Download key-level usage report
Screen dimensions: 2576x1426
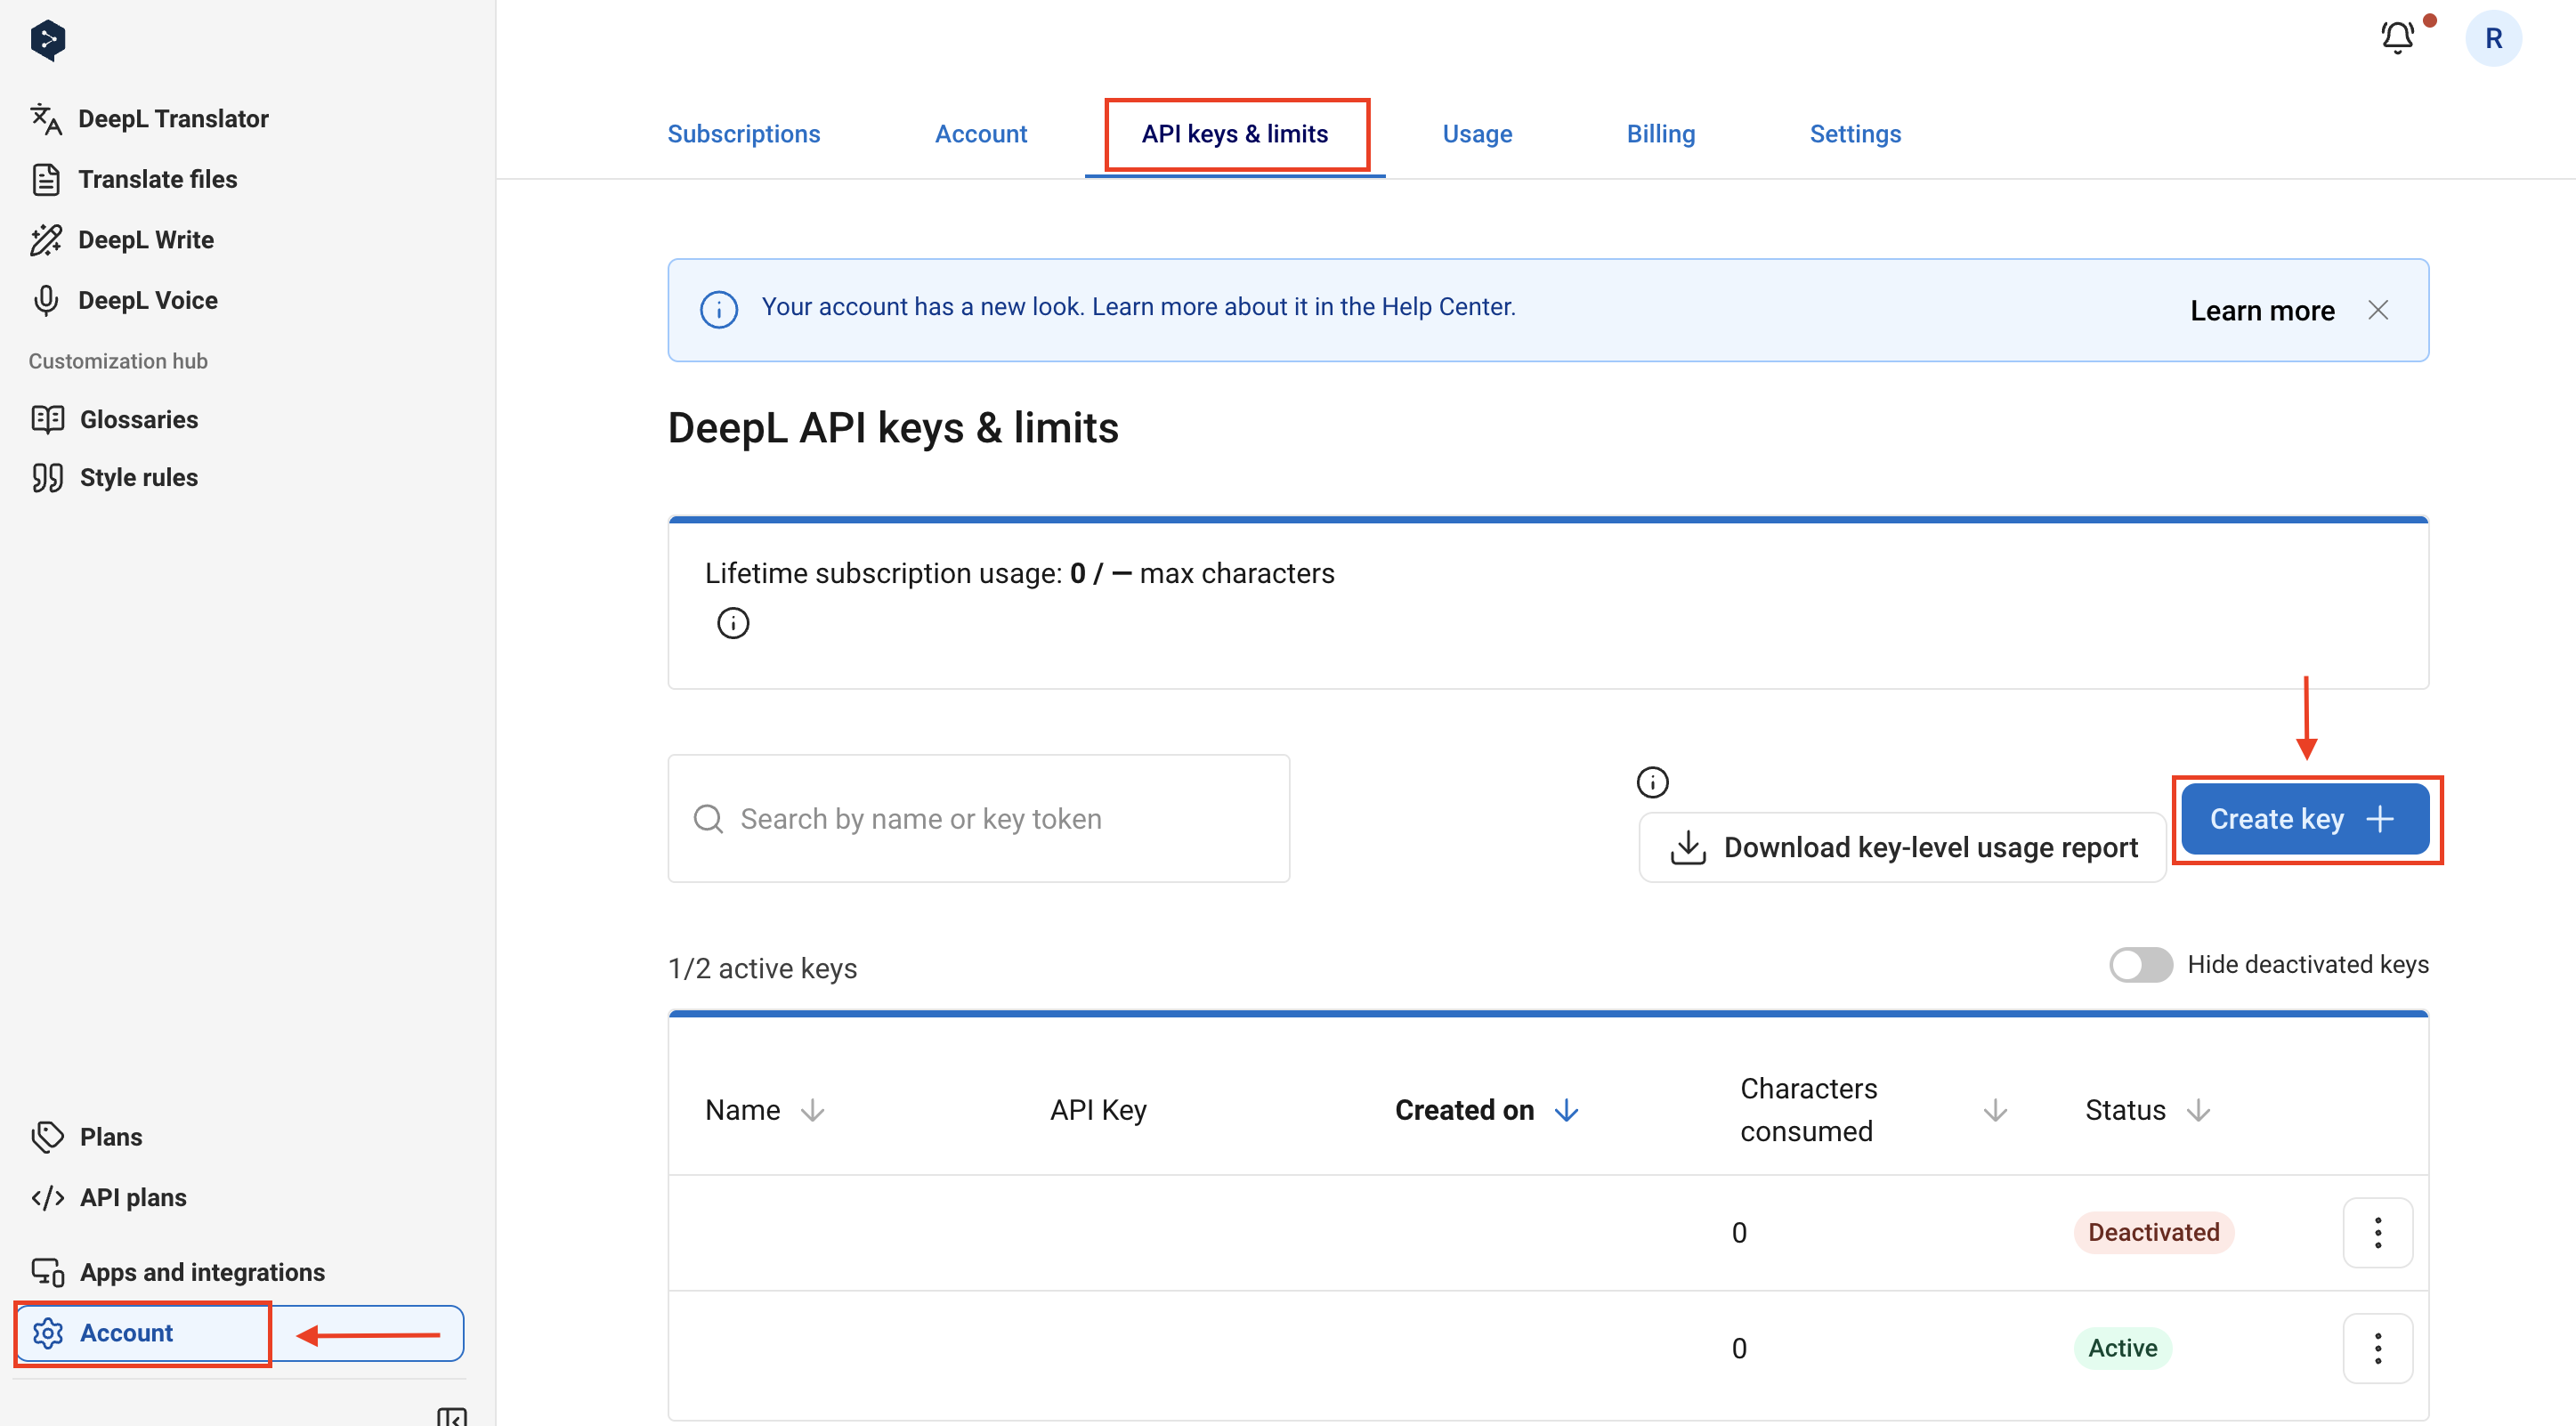pos(1902,847)
